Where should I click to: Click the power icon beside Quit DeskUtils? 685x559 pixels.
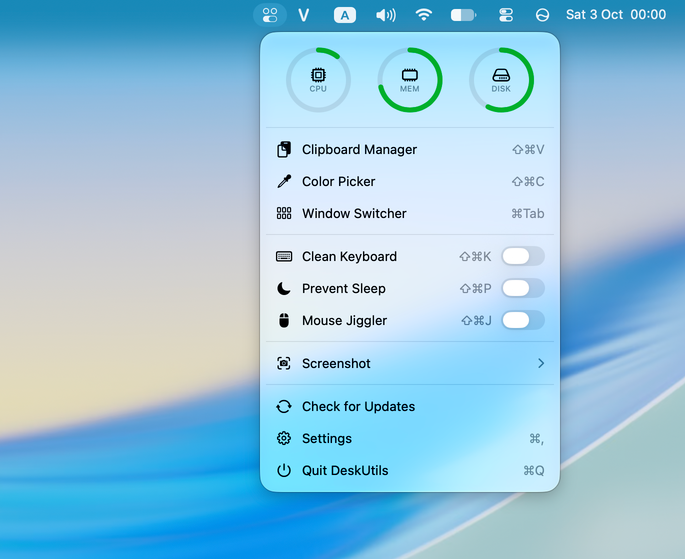[284, 470]
